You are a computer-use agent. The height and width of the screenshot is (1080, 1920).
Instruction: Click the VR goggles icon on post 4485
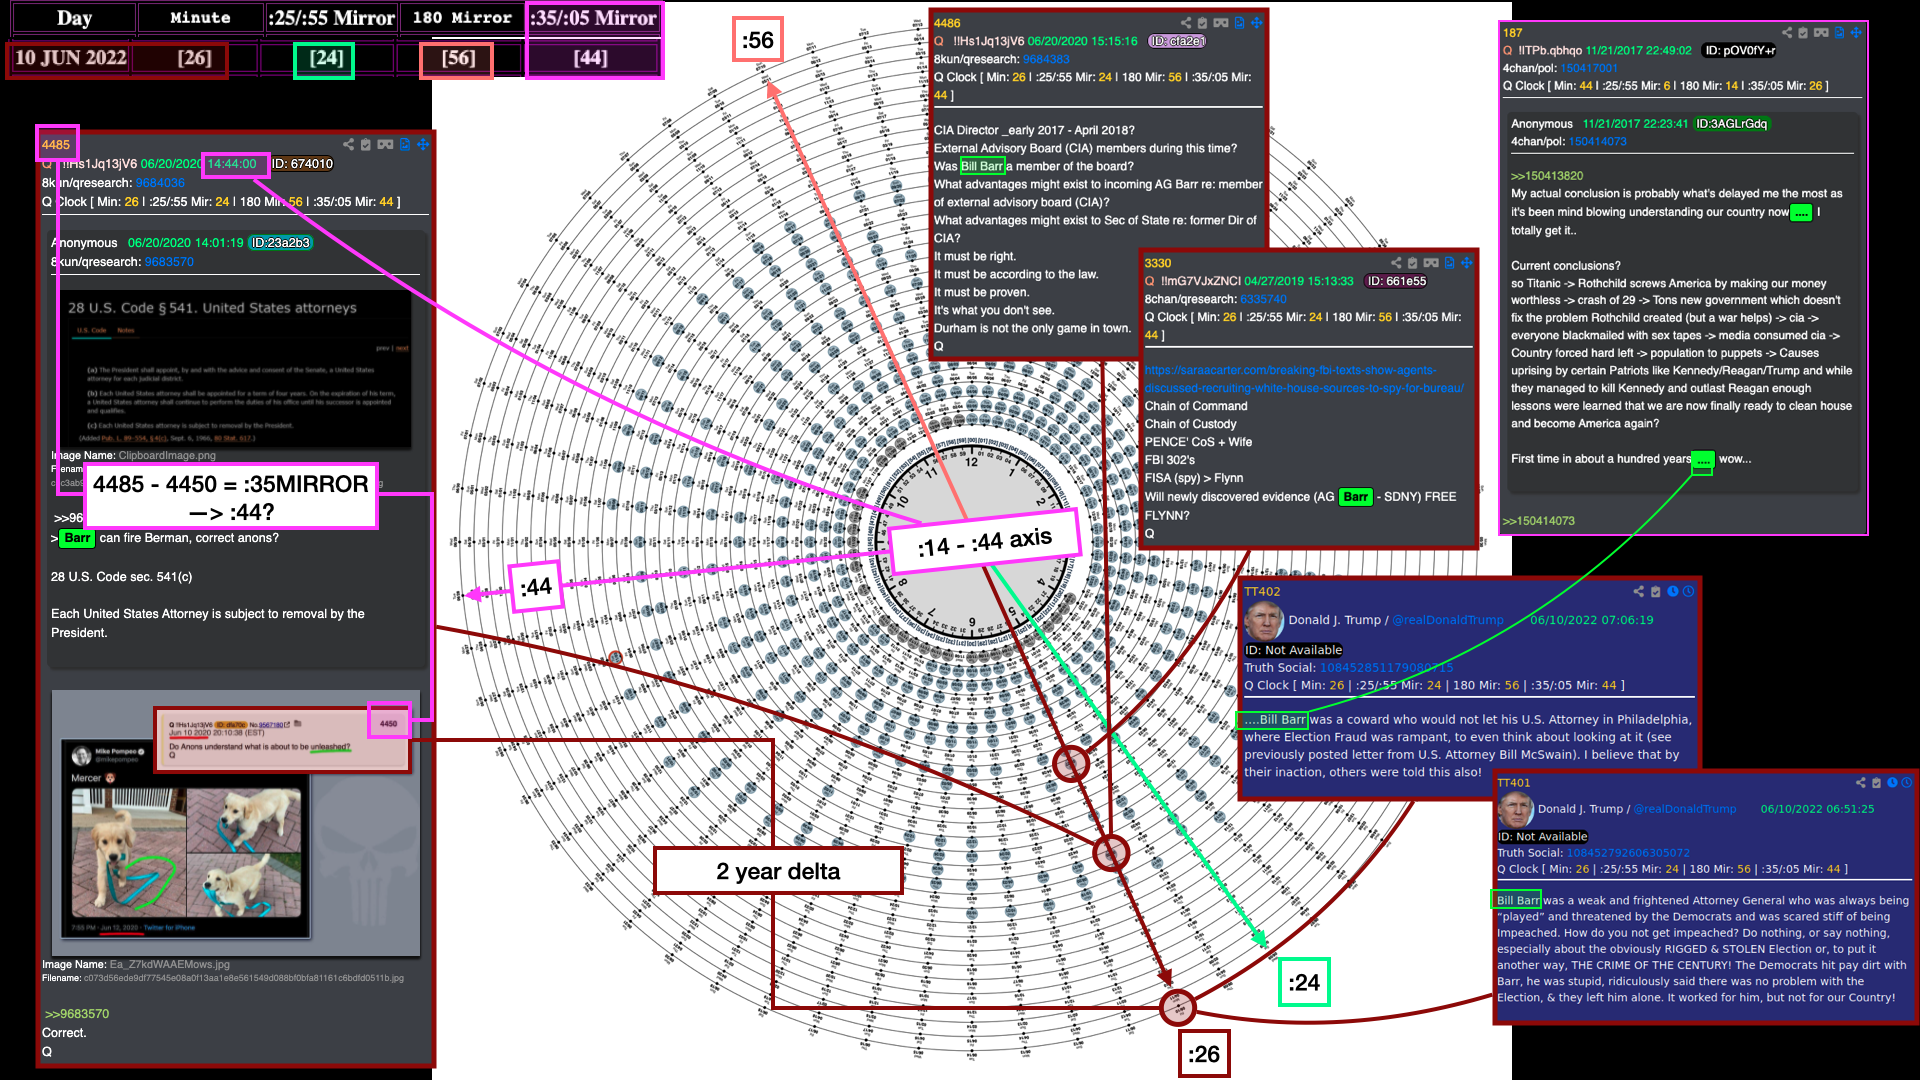coord(385,145)
